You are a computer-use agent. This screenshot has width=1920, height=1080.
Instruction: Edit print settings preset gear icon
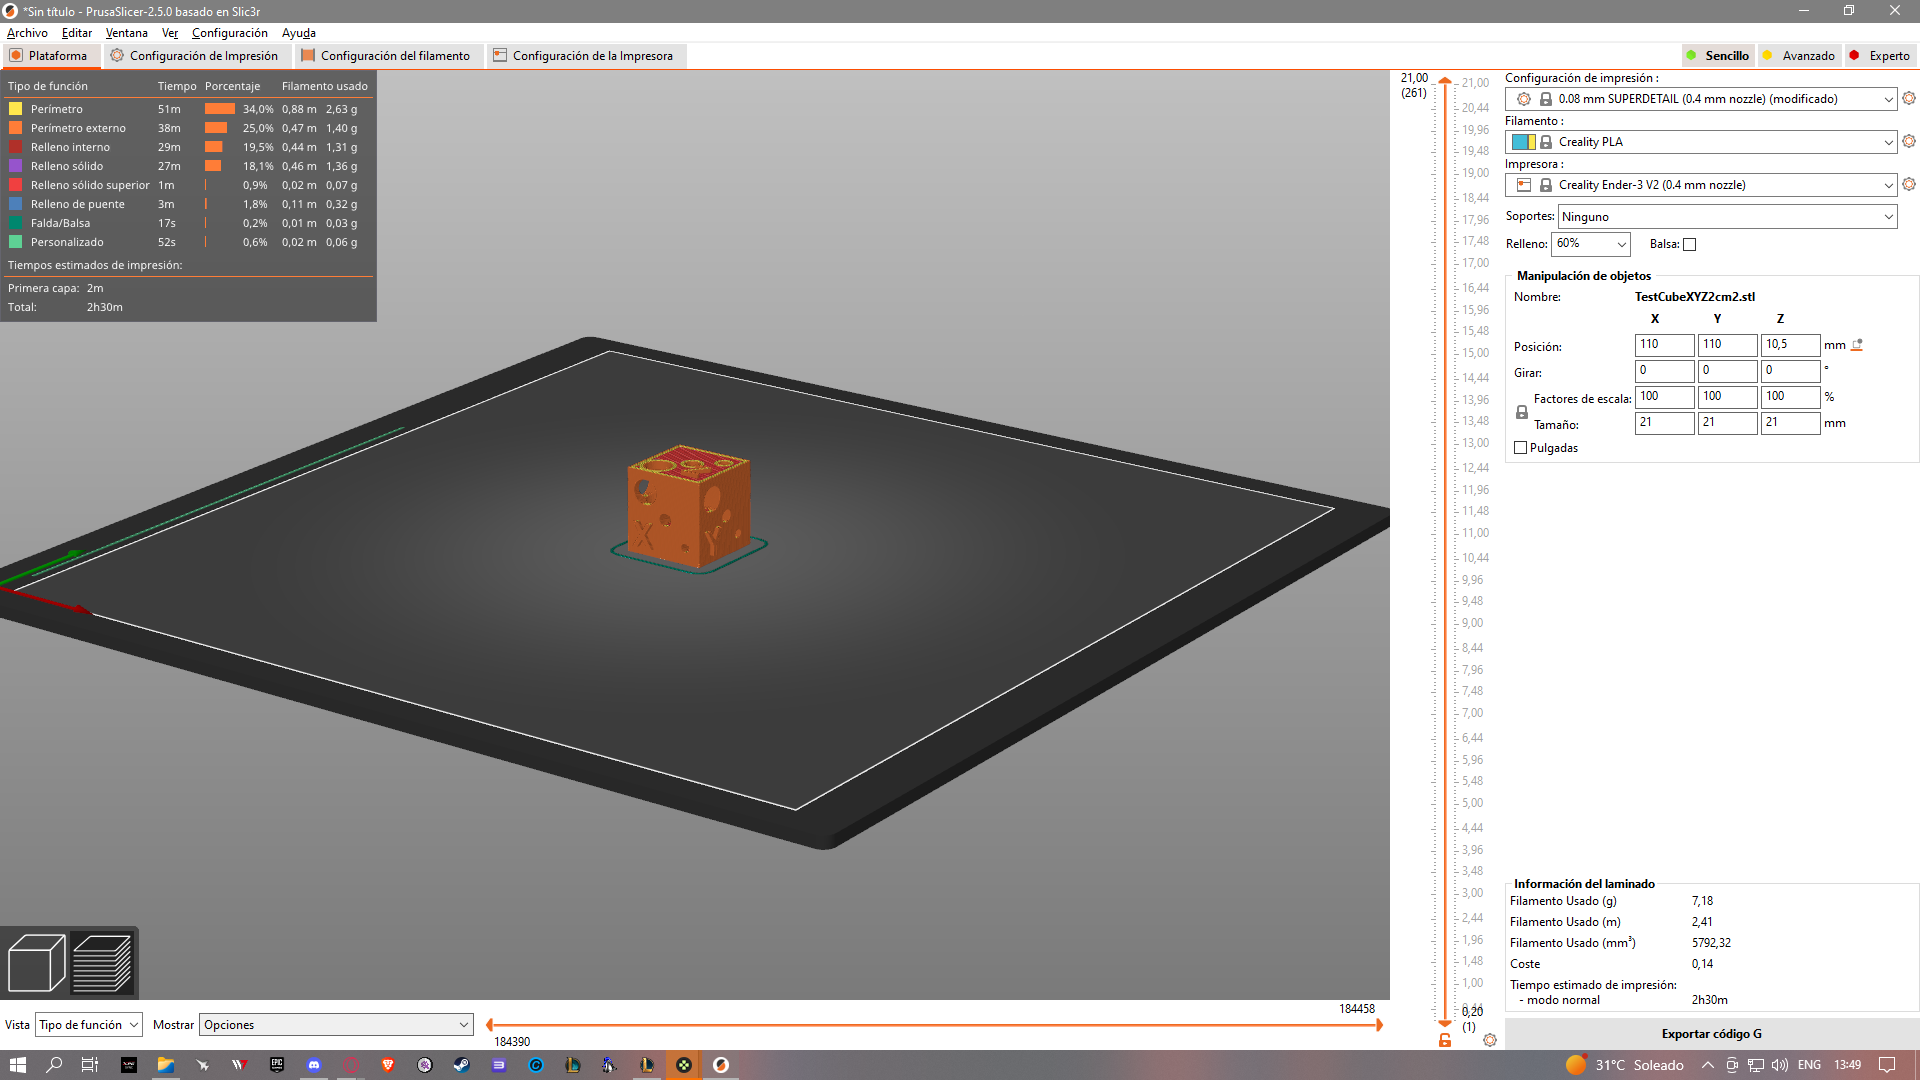1909,99
